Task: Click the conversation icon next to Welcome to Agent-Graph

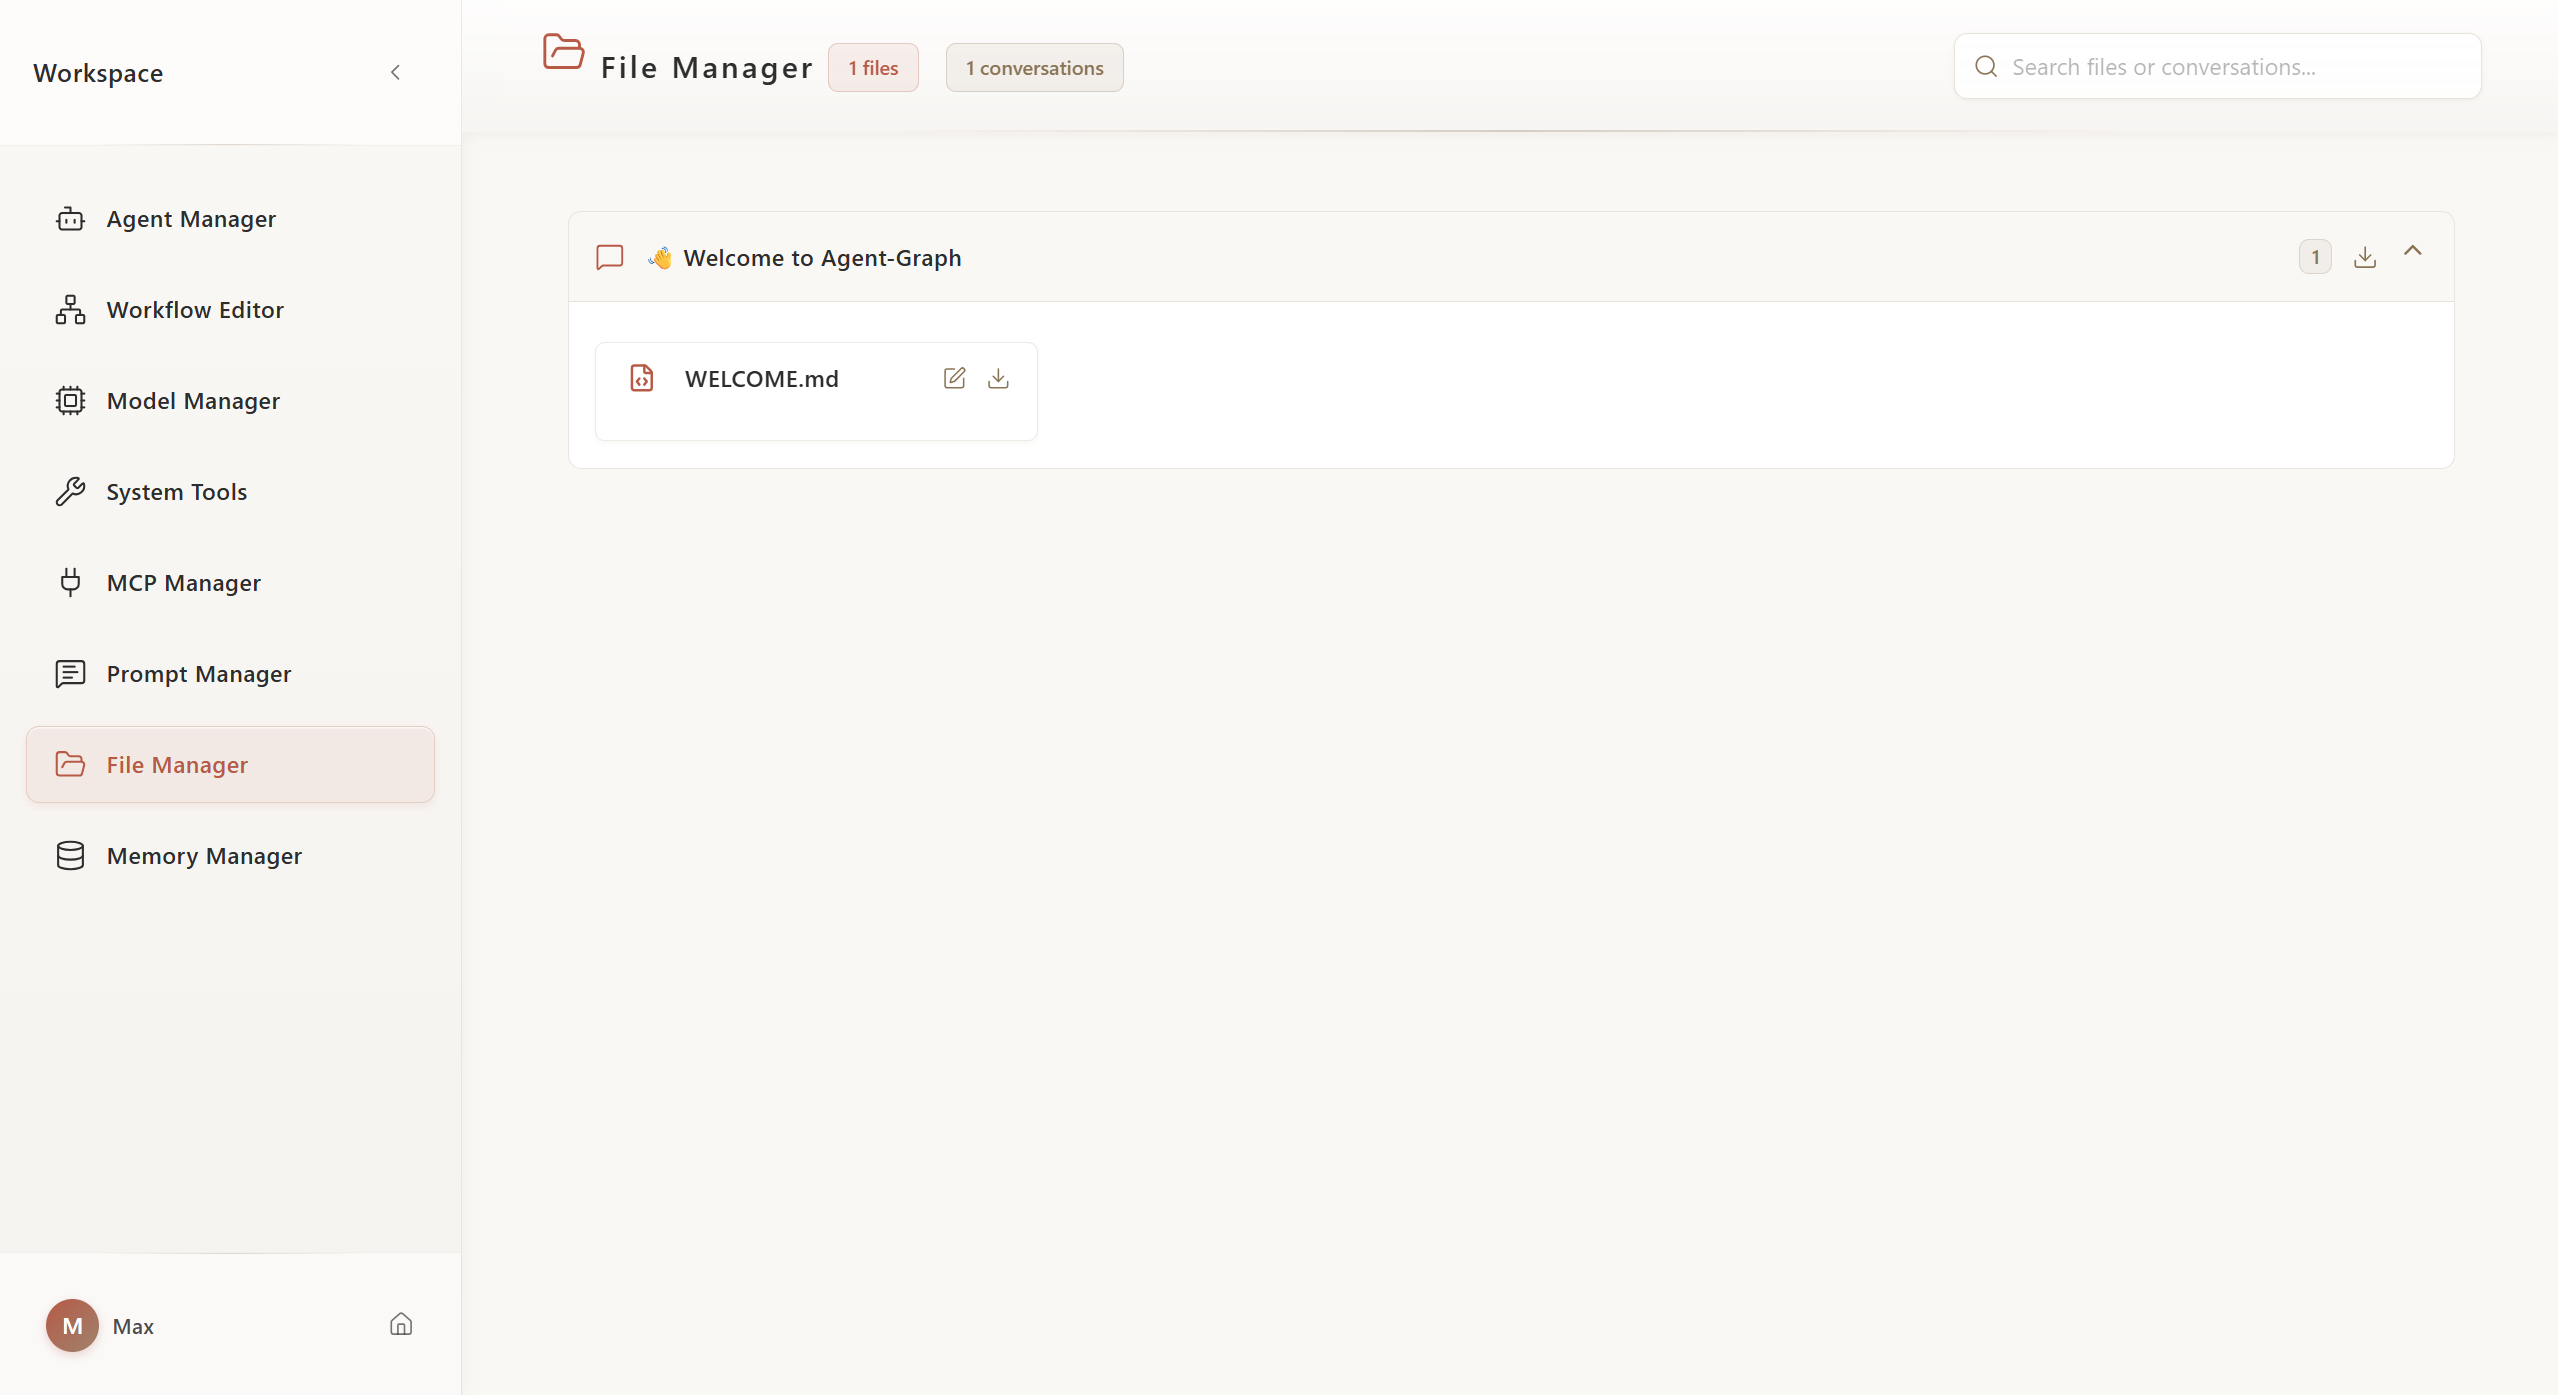Action: 609,257
